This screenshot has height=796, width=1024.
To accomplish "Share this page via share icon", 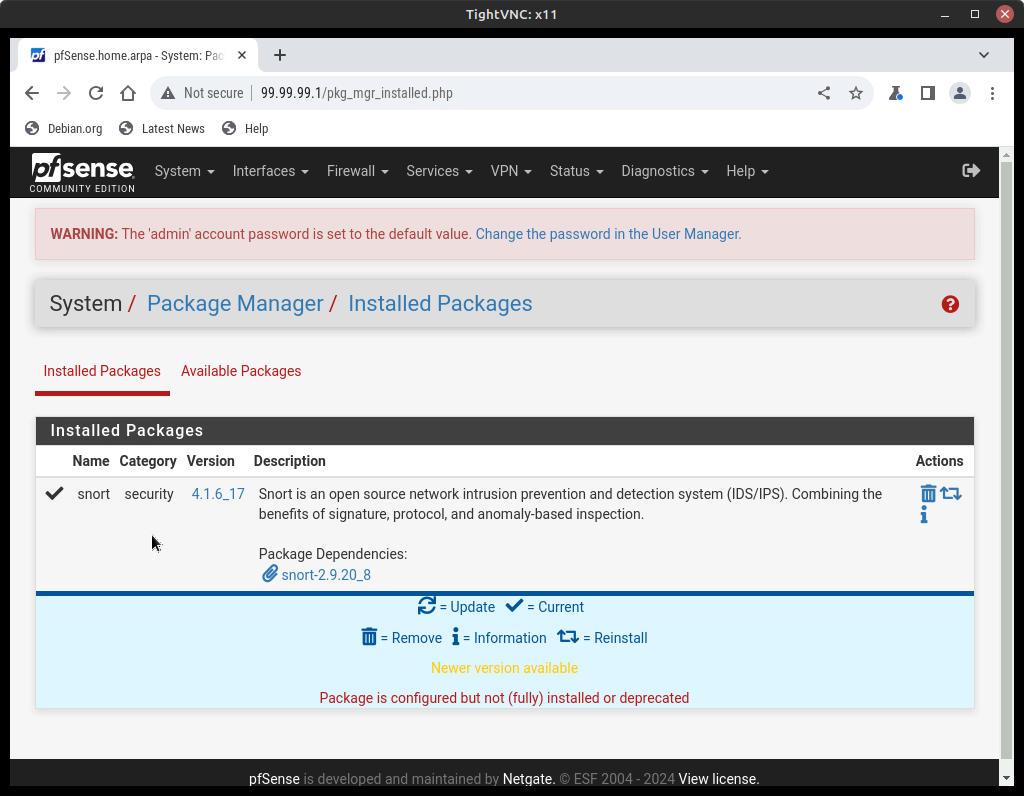I will point(824,93).
